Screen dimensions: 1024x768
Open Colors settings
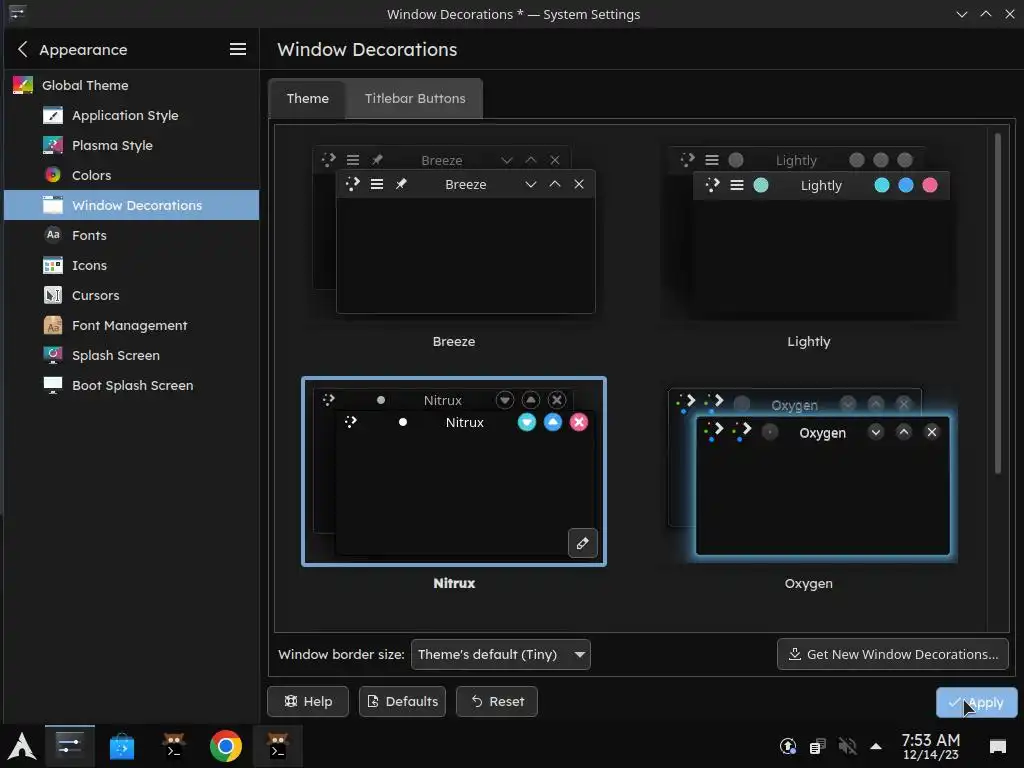[131, 175]
